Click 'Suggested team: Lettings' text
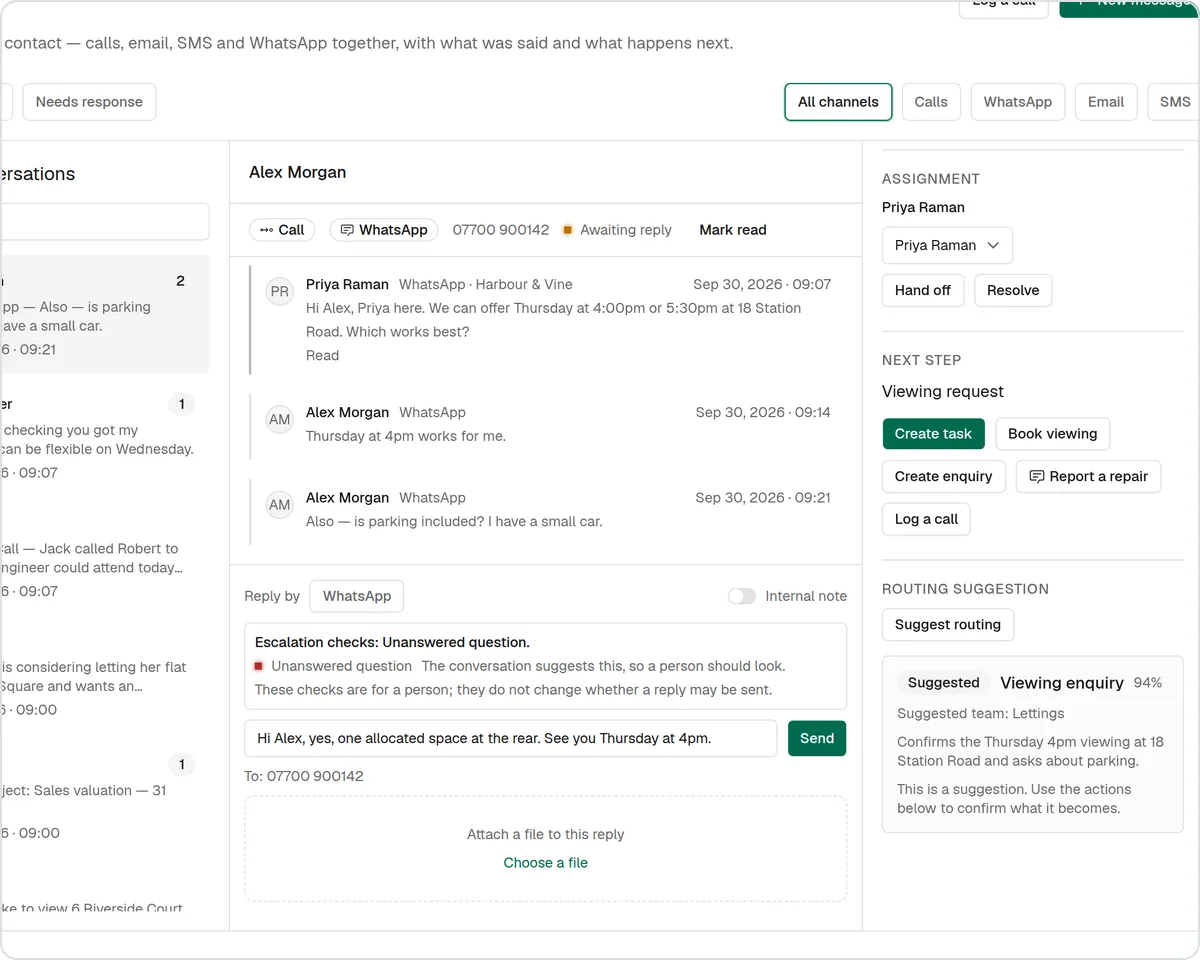 [981, 714]
